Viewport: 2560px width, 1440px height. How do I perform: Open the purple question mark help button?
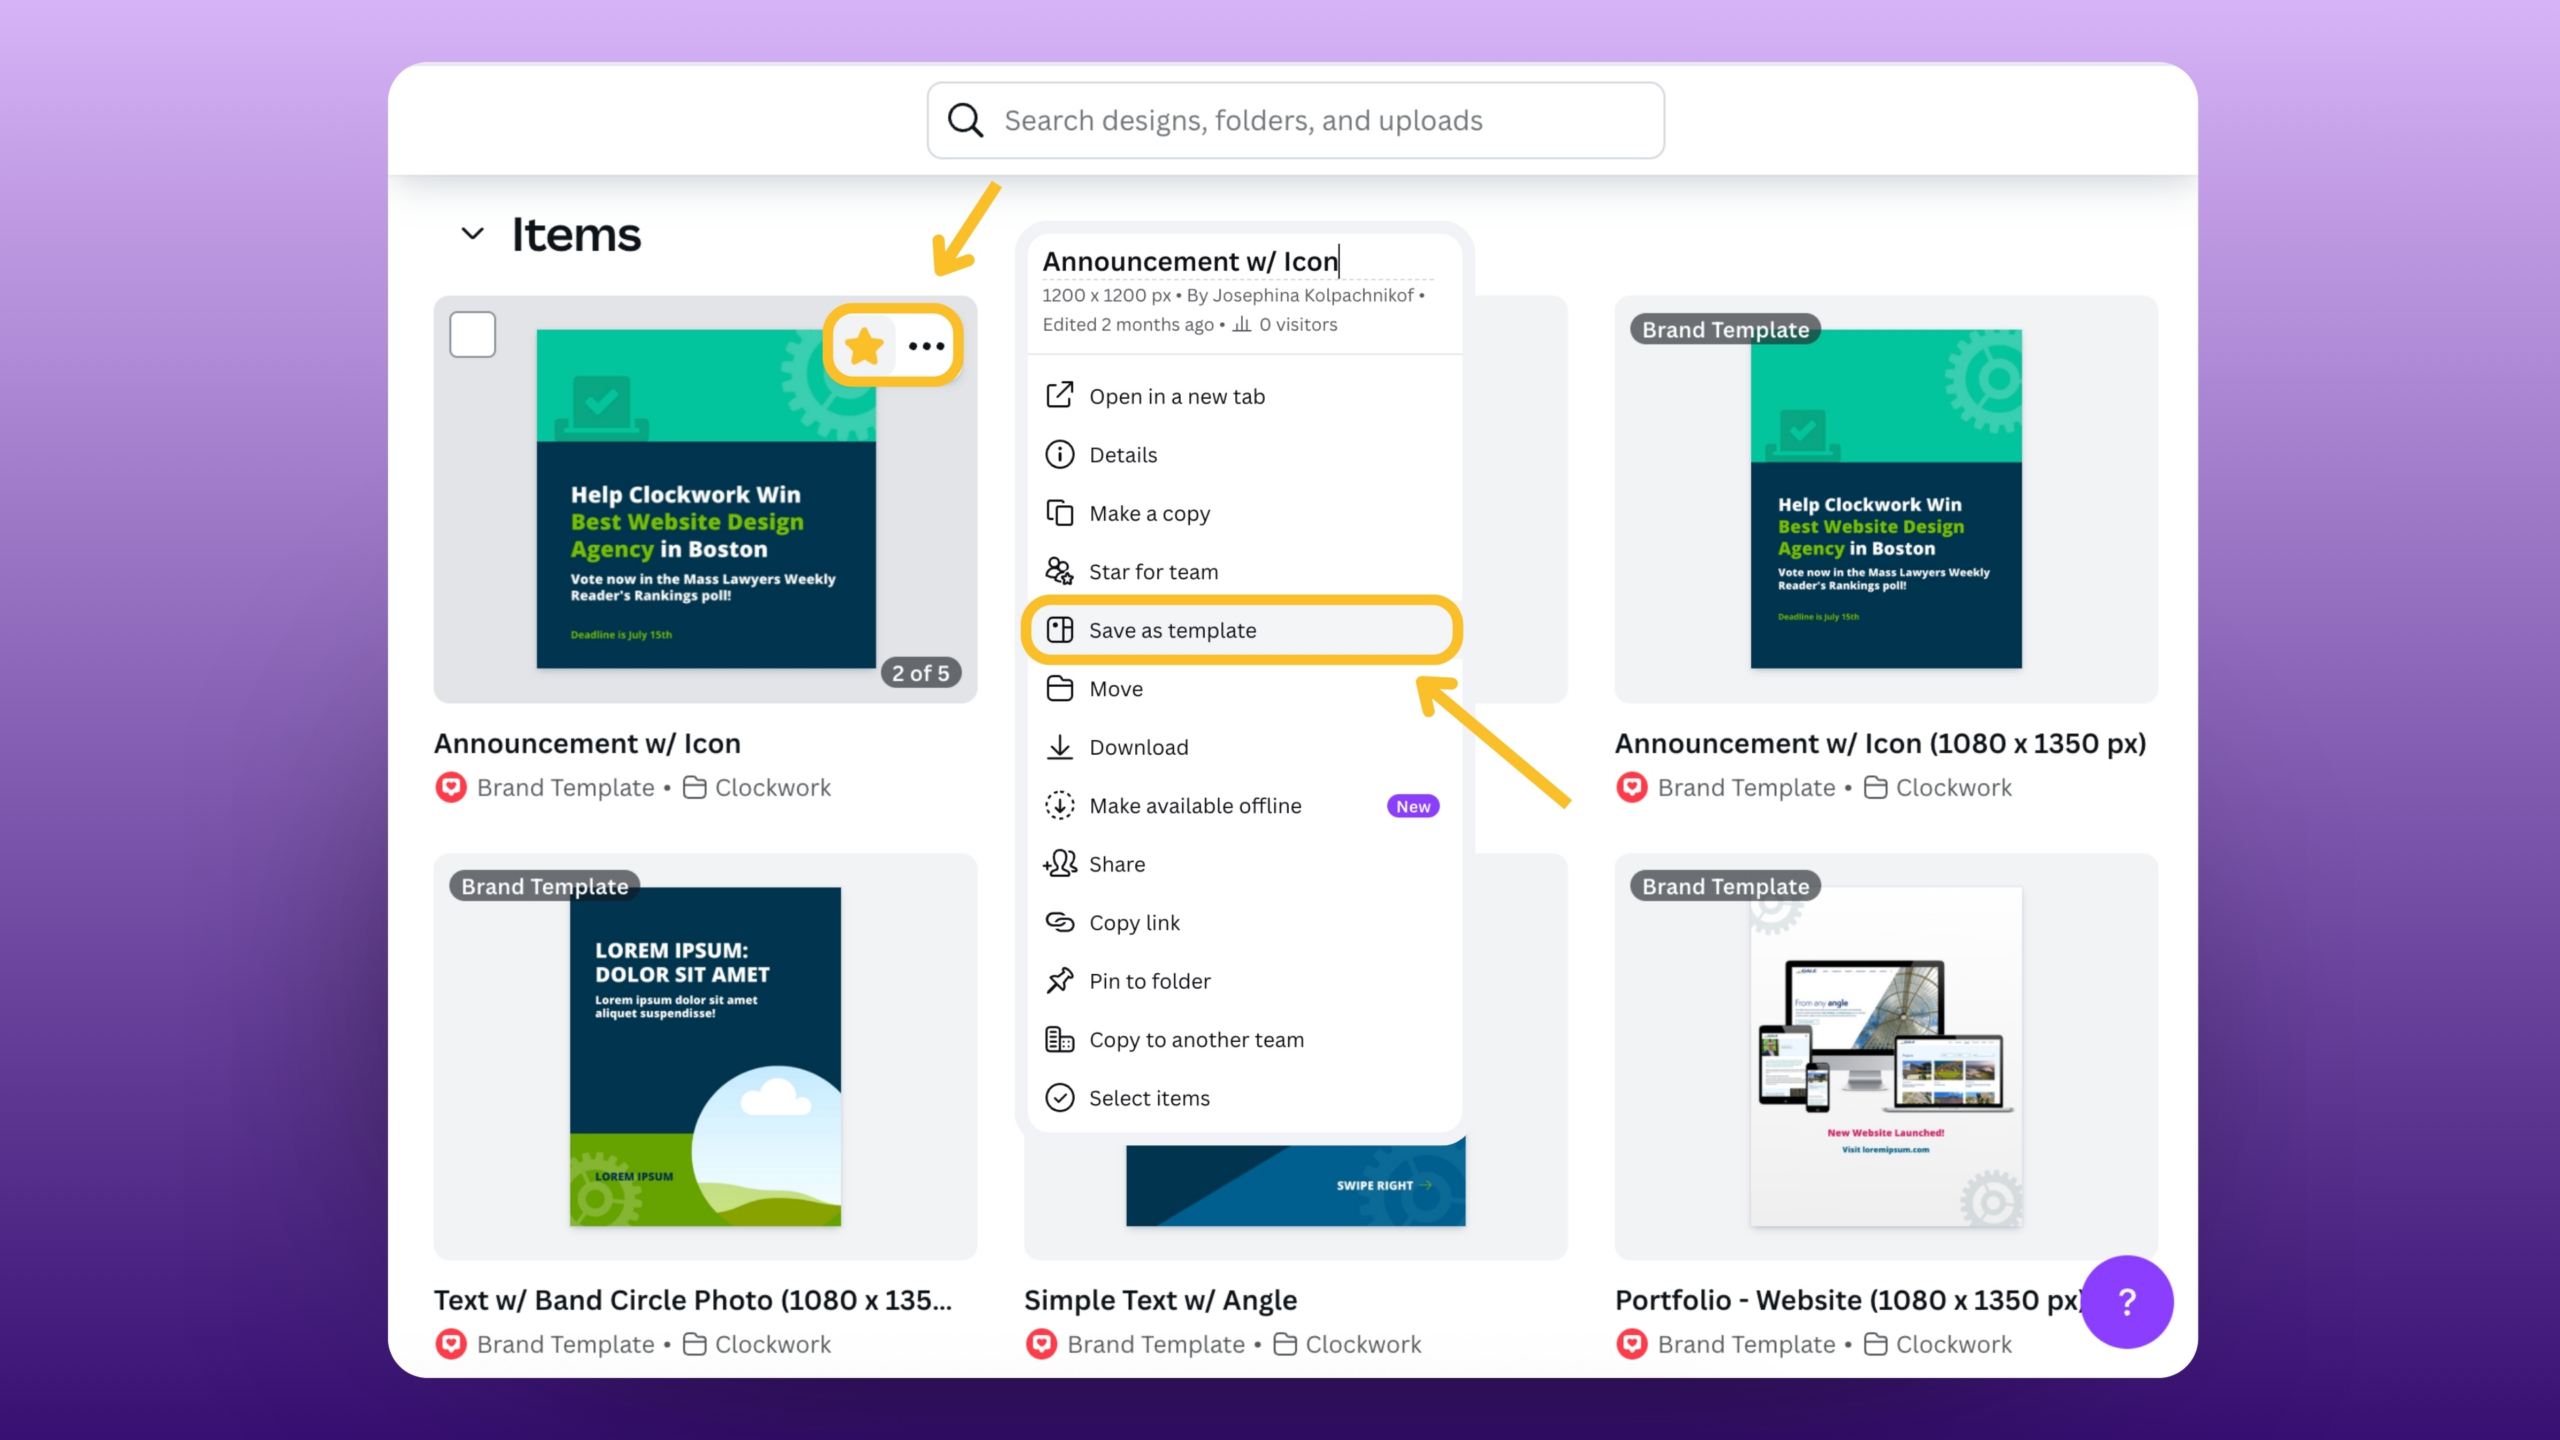click(x=2127, y=1302)
